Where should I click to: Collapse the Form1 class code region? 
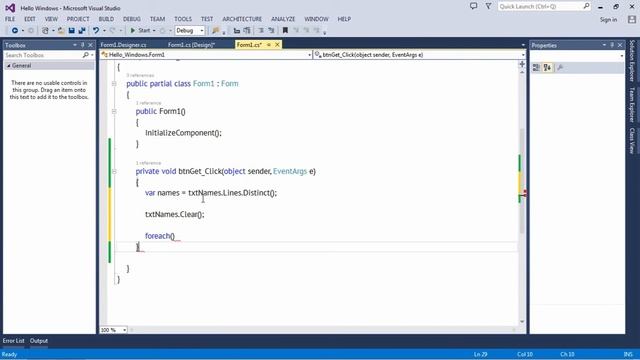114,84
